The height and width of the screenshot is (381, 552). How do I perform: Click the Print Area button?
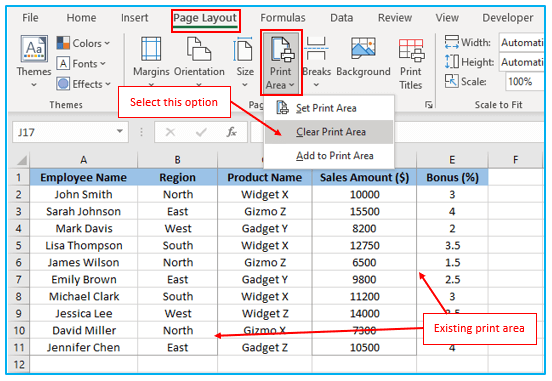tap(281, 62)
